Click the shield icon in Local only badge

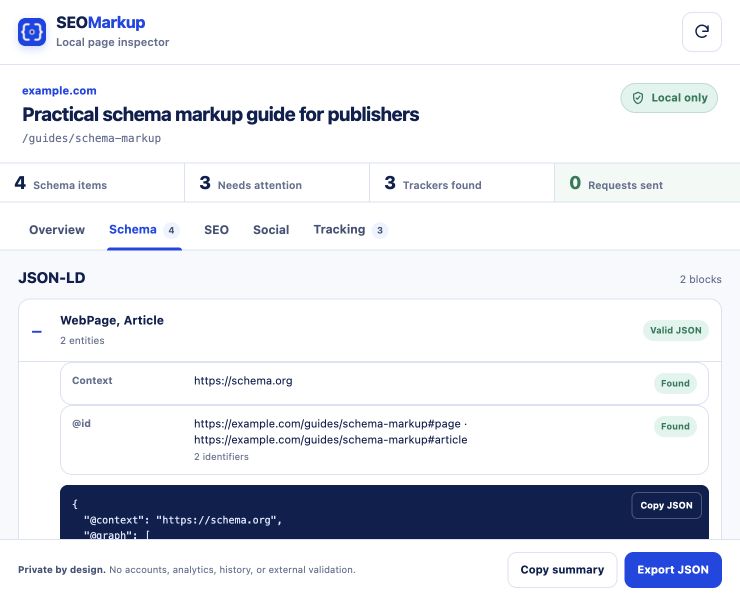(638, 98)
